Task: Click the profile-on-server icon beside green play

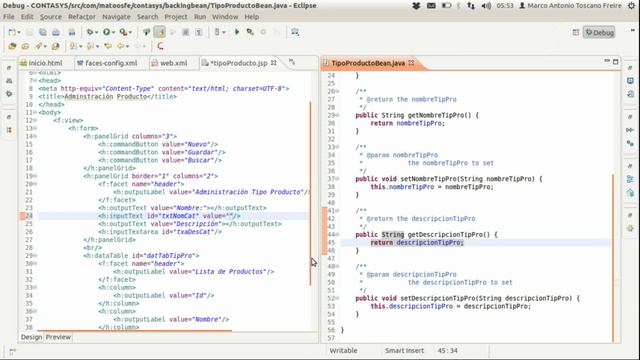Action: pos(250,32)
